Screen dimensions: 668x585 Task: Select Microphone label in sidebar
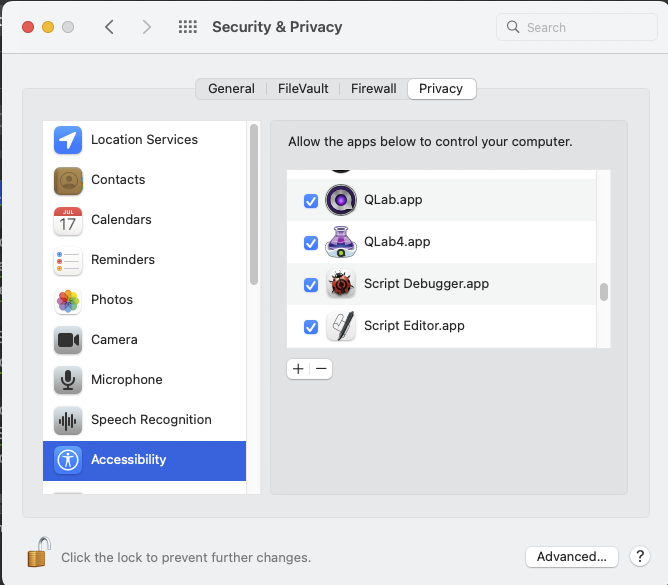point(127,380)
